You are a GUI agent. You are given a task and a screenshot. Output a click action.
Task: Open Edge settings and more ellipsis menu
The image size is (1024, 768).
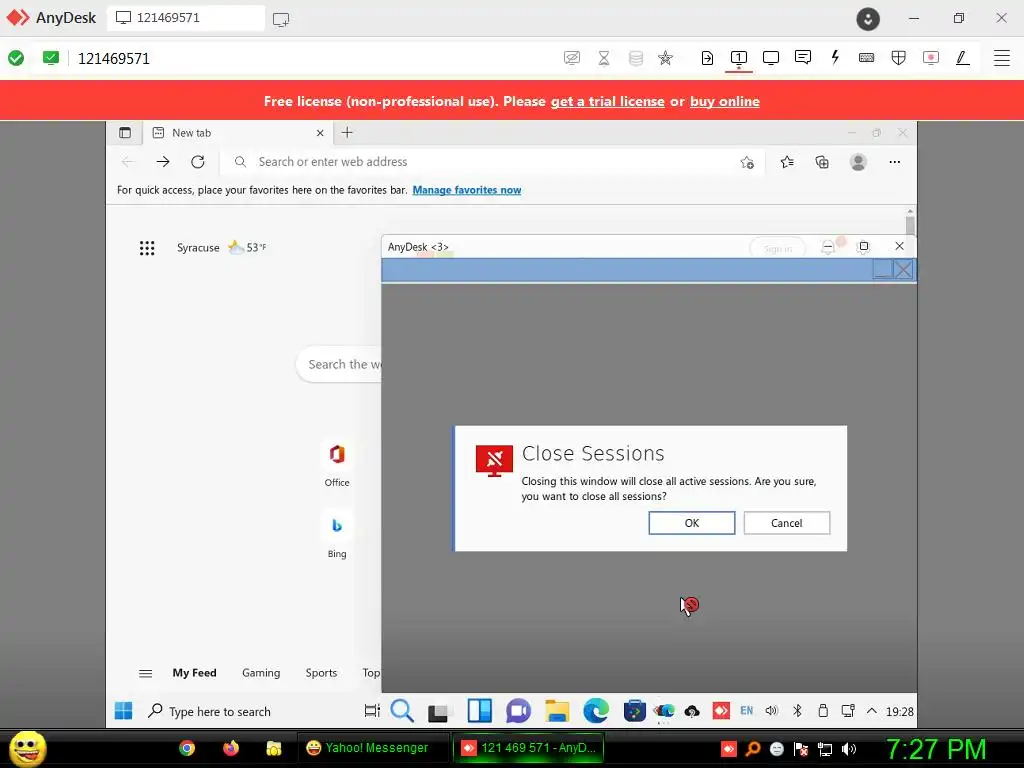tap(895, 161)
